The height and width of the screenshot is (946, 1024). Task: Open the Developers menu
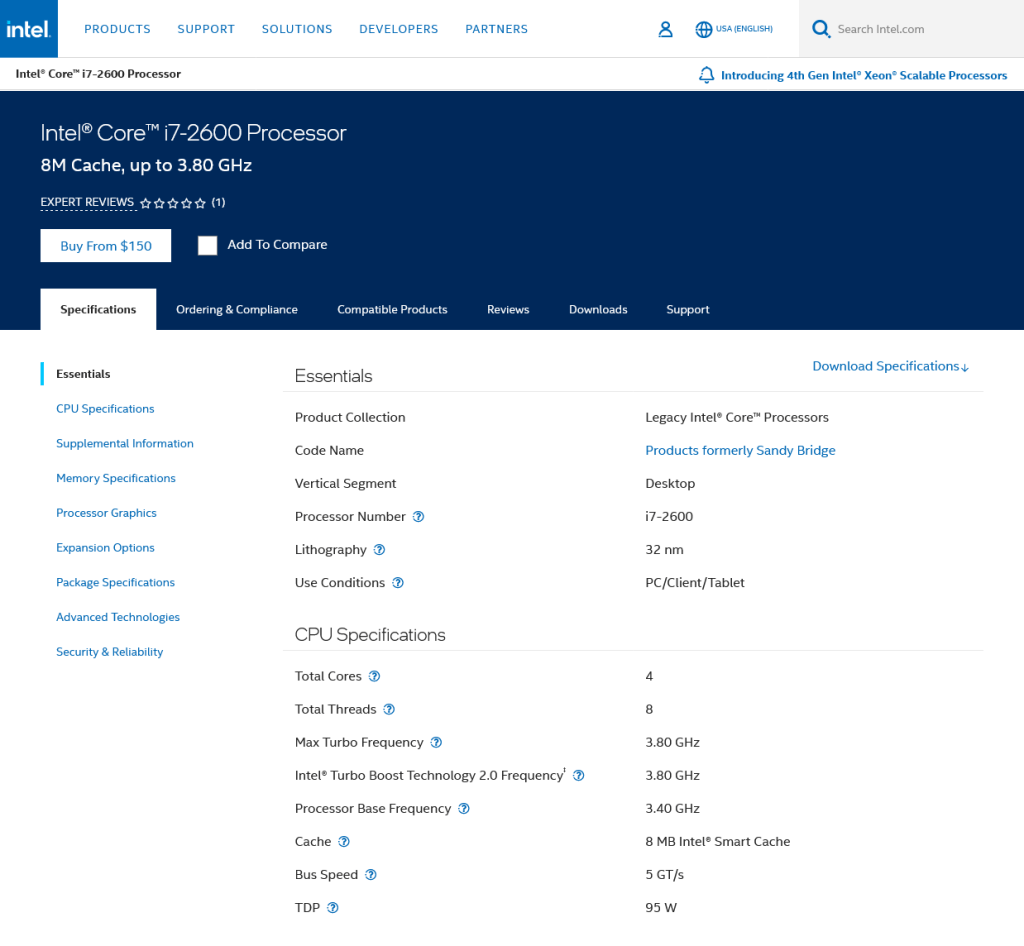(x=398, y=29)
